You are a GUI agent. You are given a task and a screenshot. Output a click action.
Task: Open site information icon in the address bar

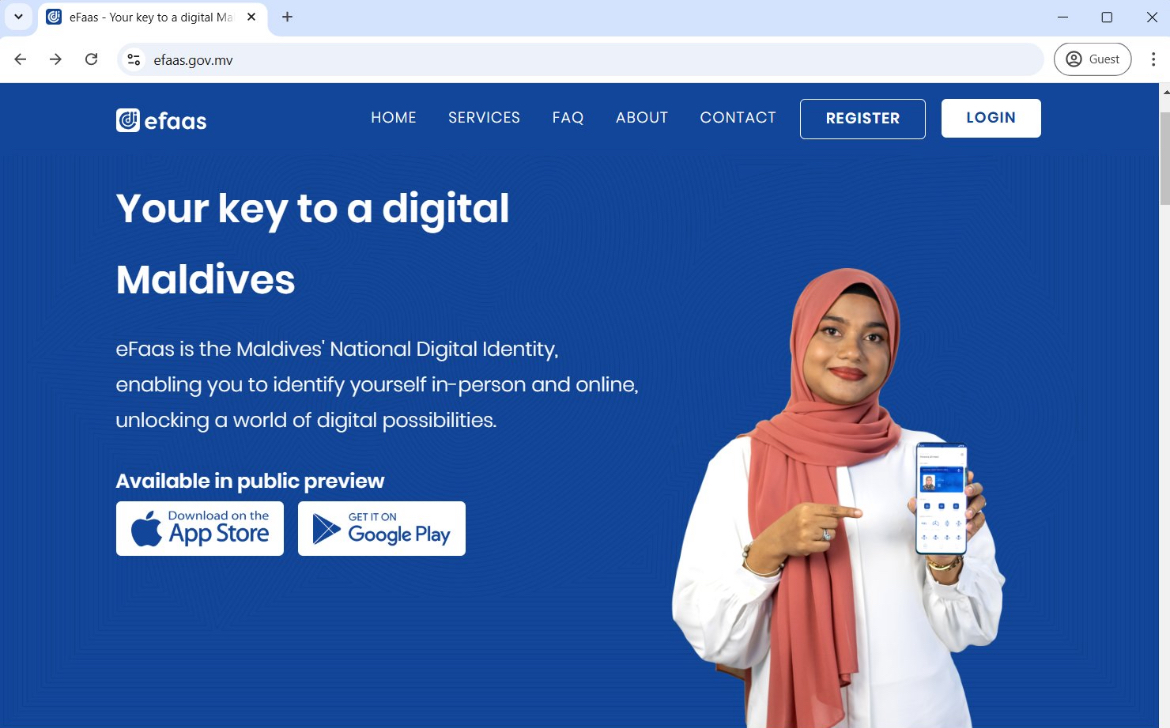click(134, 60)
